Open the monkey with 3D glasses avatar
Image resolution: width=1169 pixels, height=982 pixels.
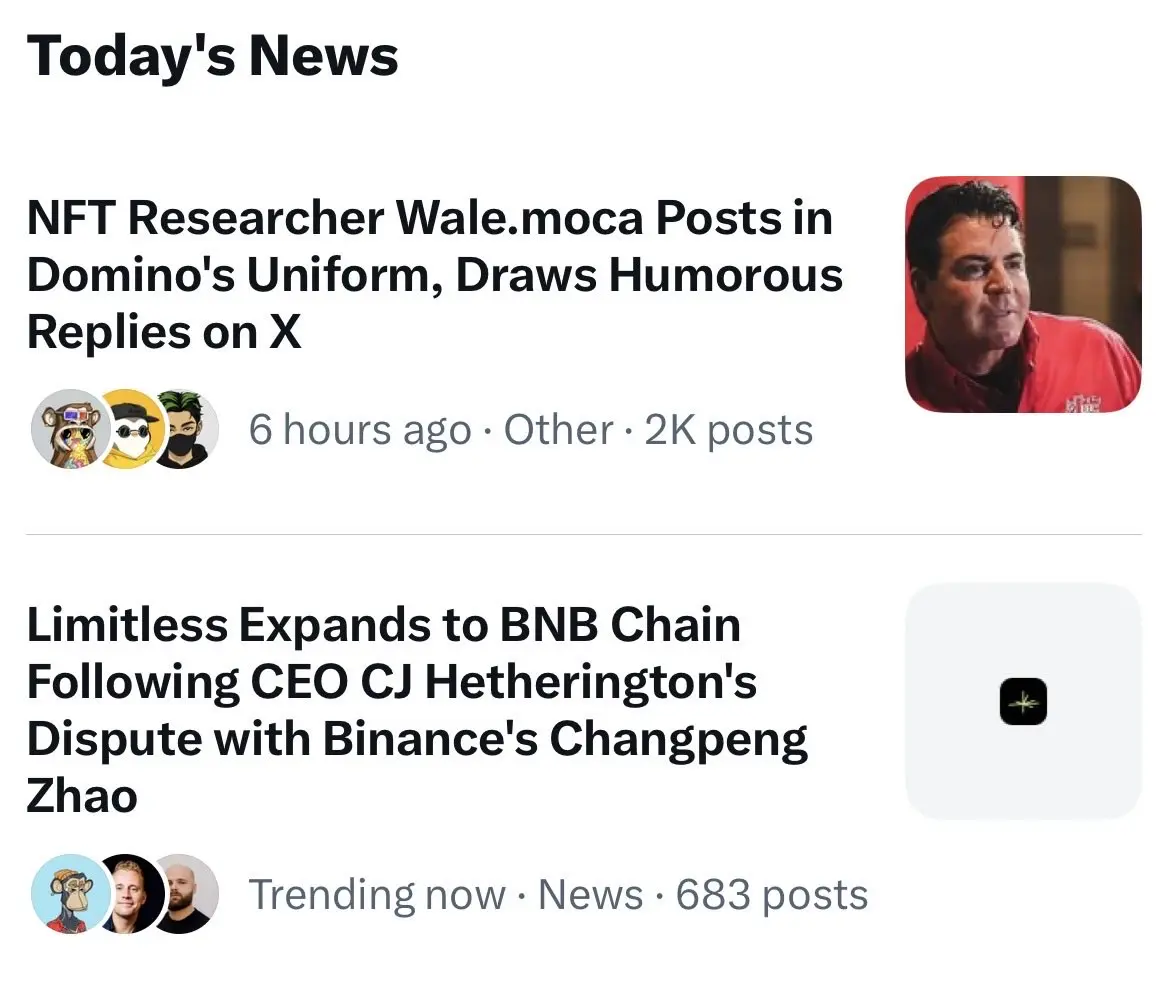click(70, 429)
